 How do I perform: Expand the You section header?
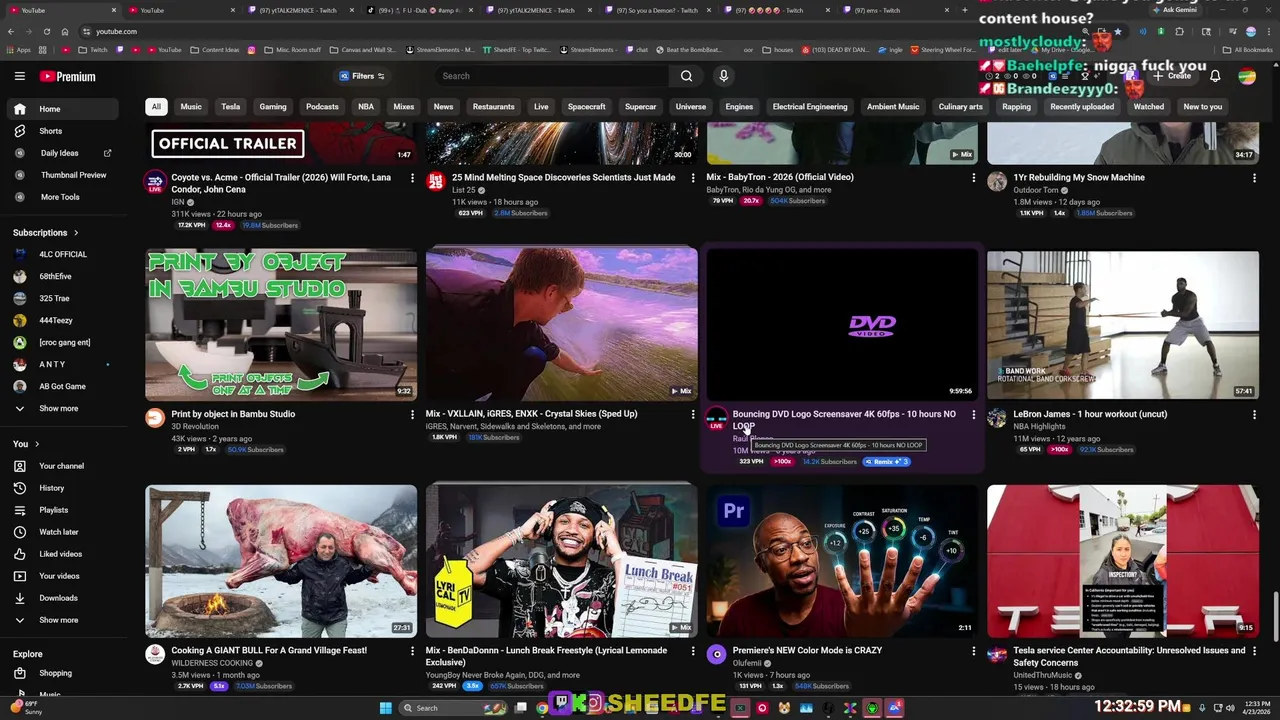[27, 444]
